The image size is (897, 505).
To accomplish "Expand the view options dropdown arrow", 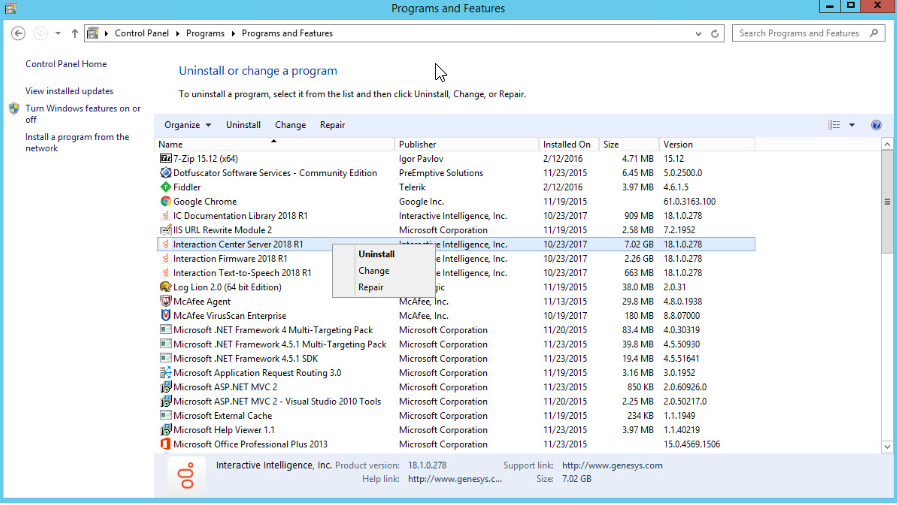I will click(x=852, y=125).
